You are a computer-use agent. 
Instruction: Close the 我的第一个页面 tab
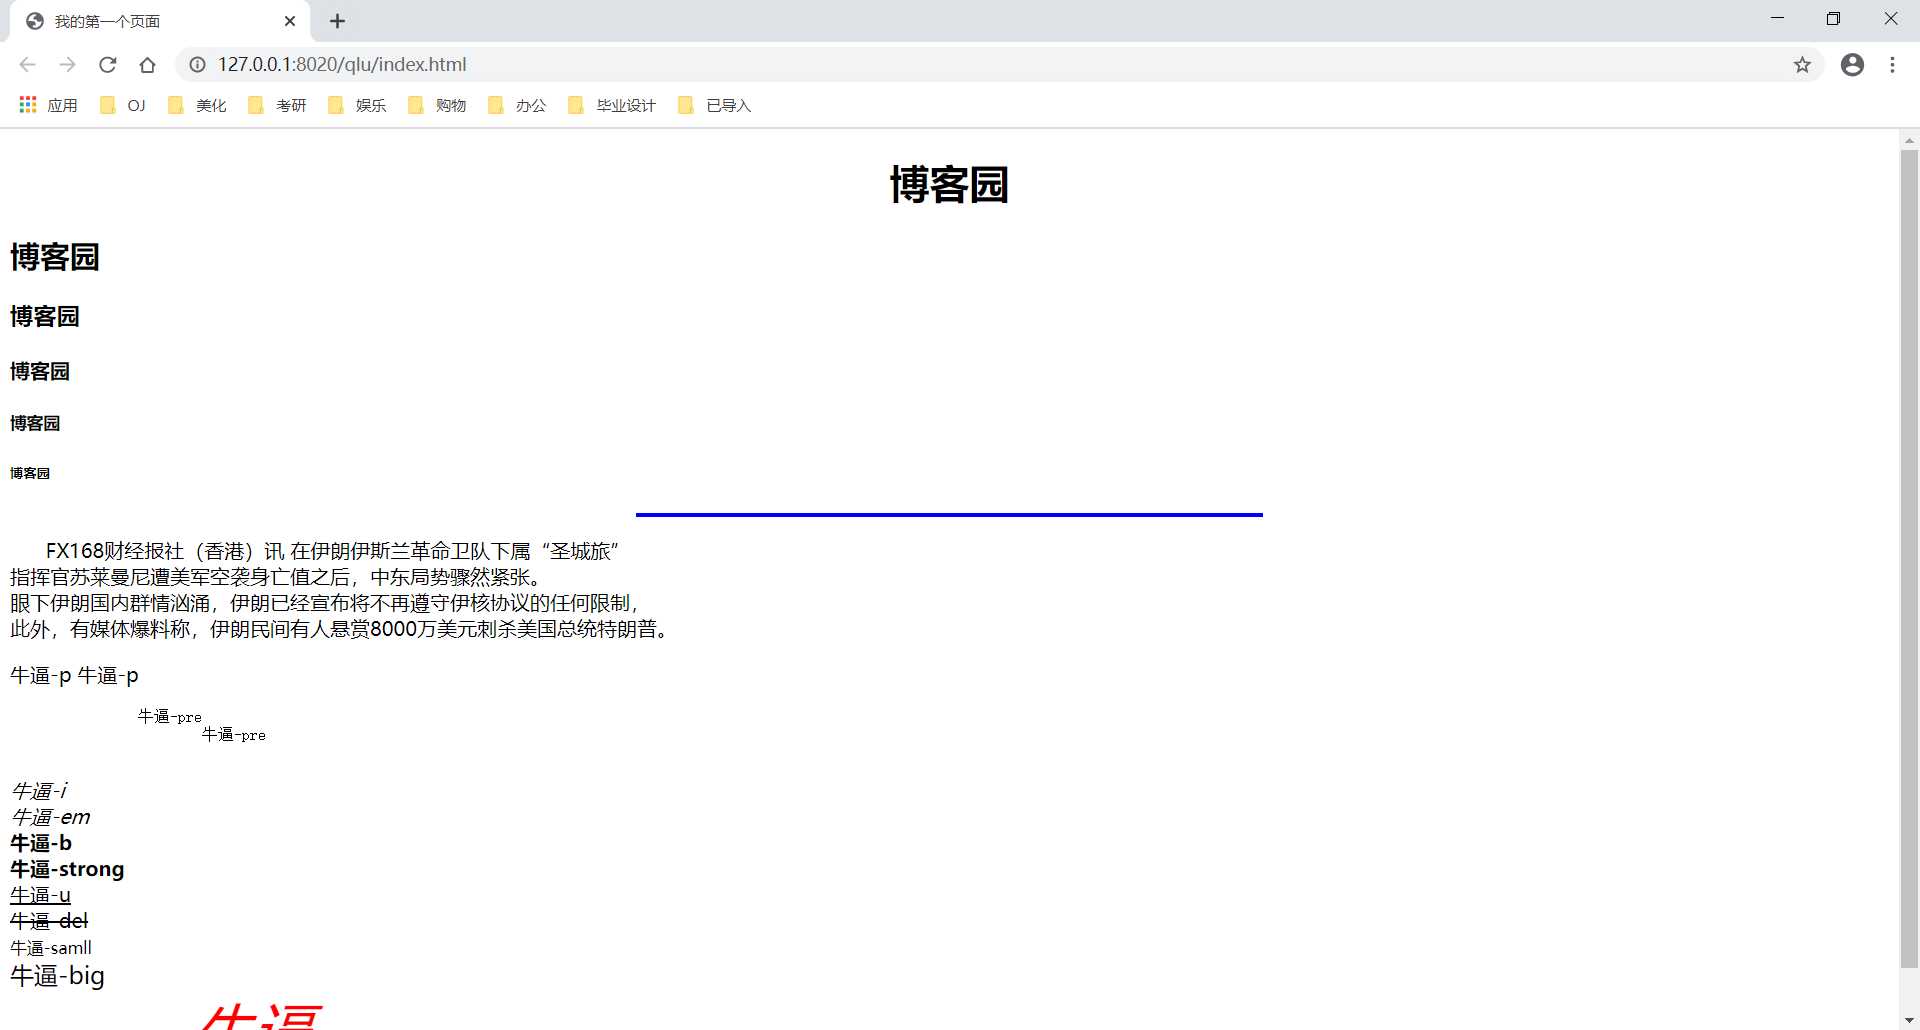pos(290,21)
